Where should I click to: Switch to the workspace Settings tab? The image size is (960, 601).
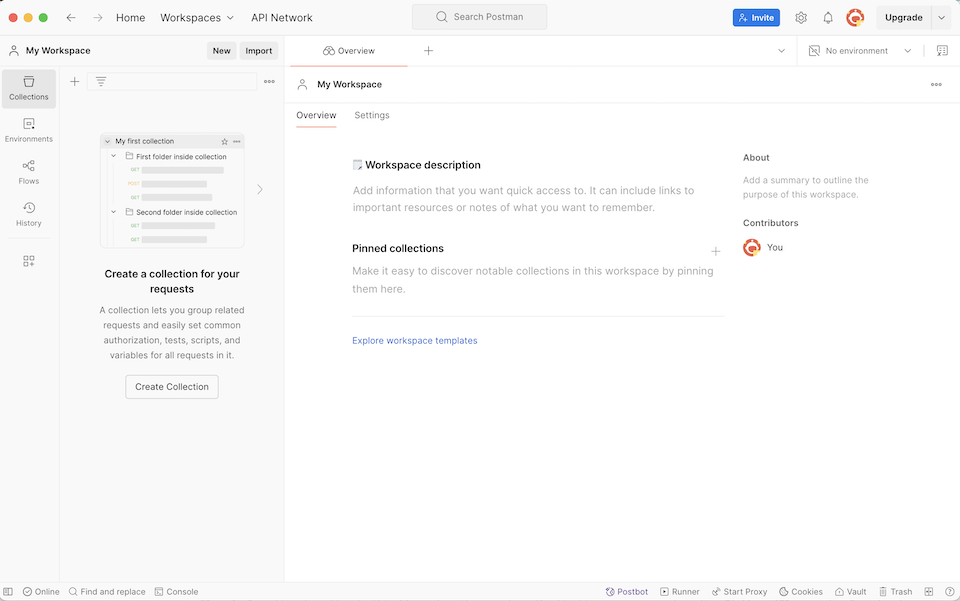tap(372, 115)
